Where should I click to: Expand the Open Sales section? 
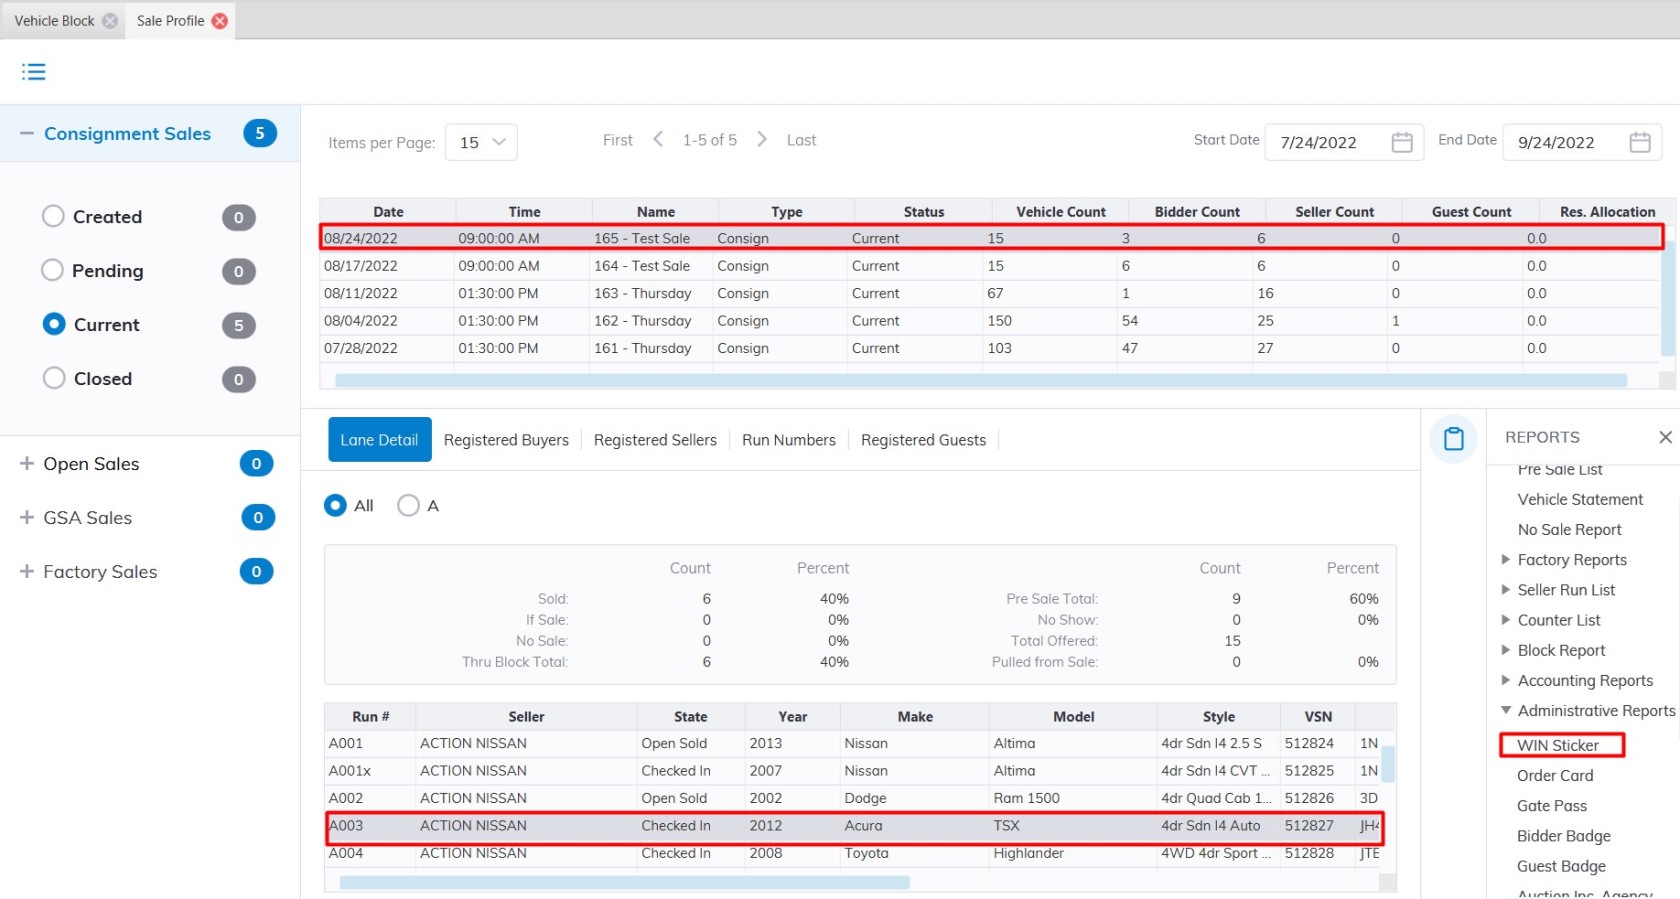coord(27,464)
